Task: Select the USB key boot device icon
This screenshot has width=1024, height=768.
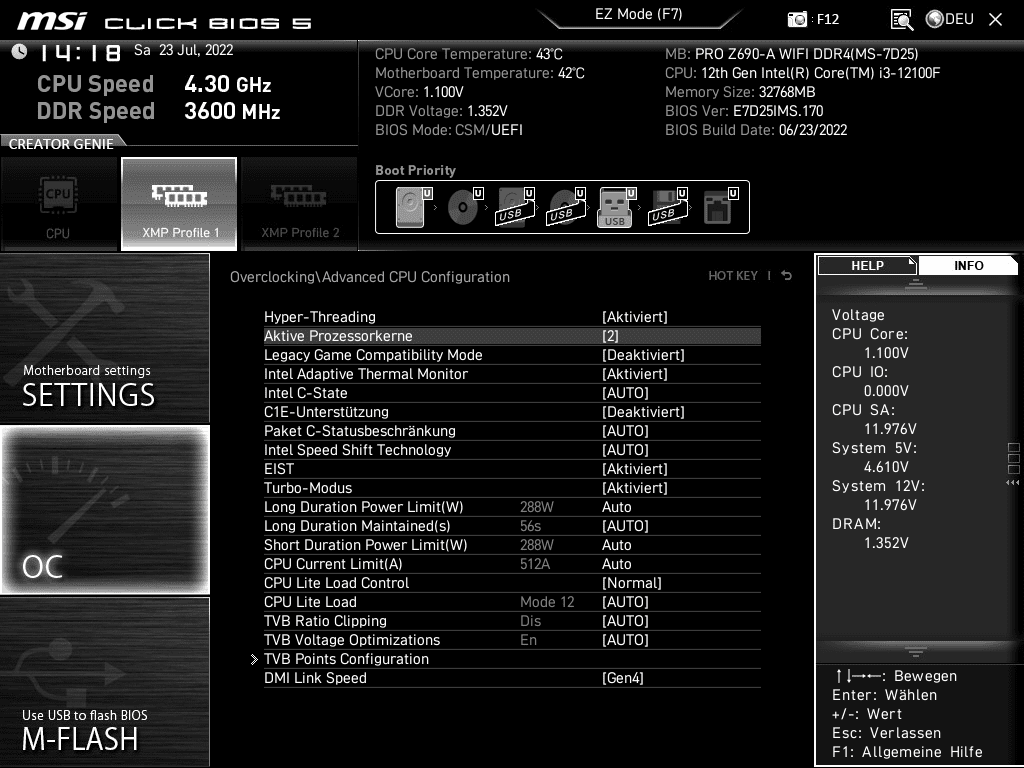Action: (616, 207)
